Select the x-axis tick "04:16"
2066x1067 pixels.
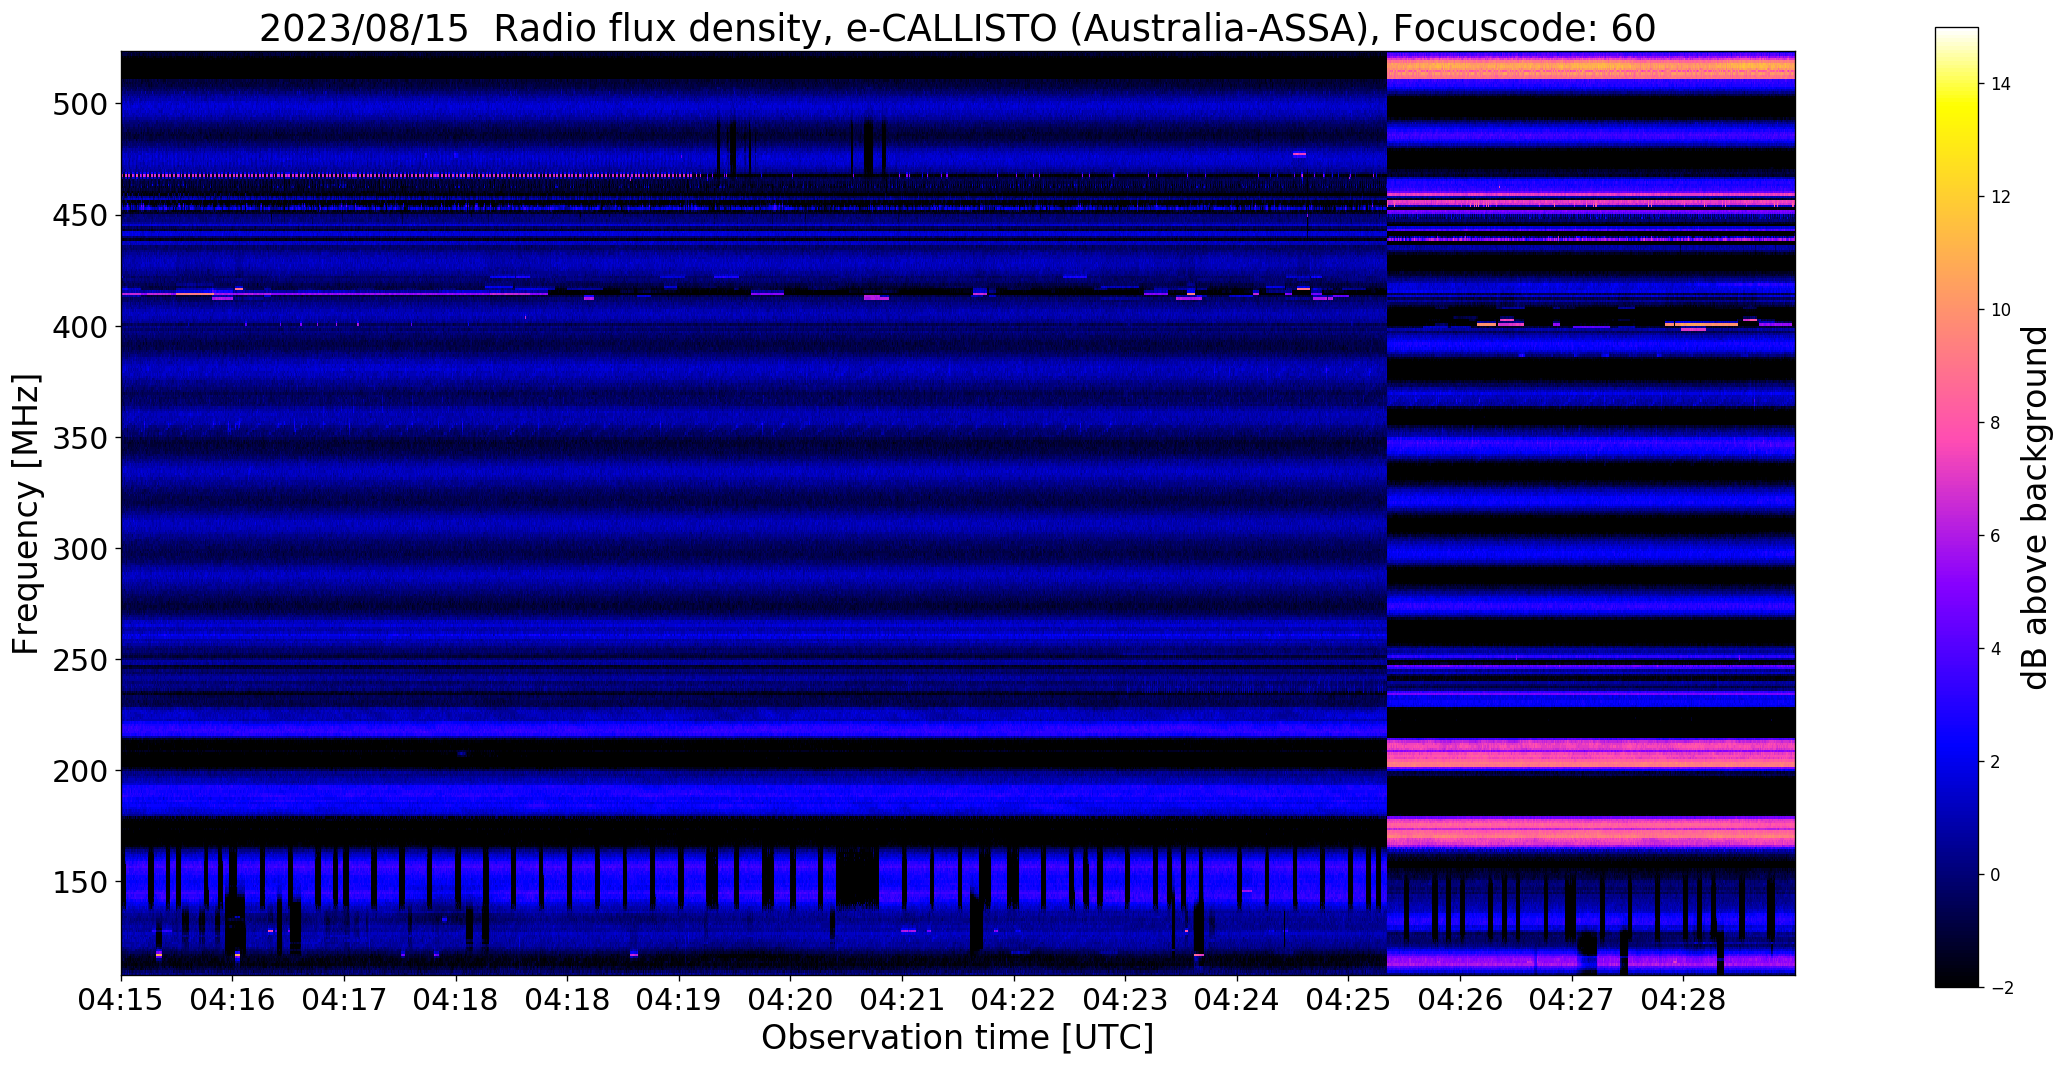(x=233, y=1001)
